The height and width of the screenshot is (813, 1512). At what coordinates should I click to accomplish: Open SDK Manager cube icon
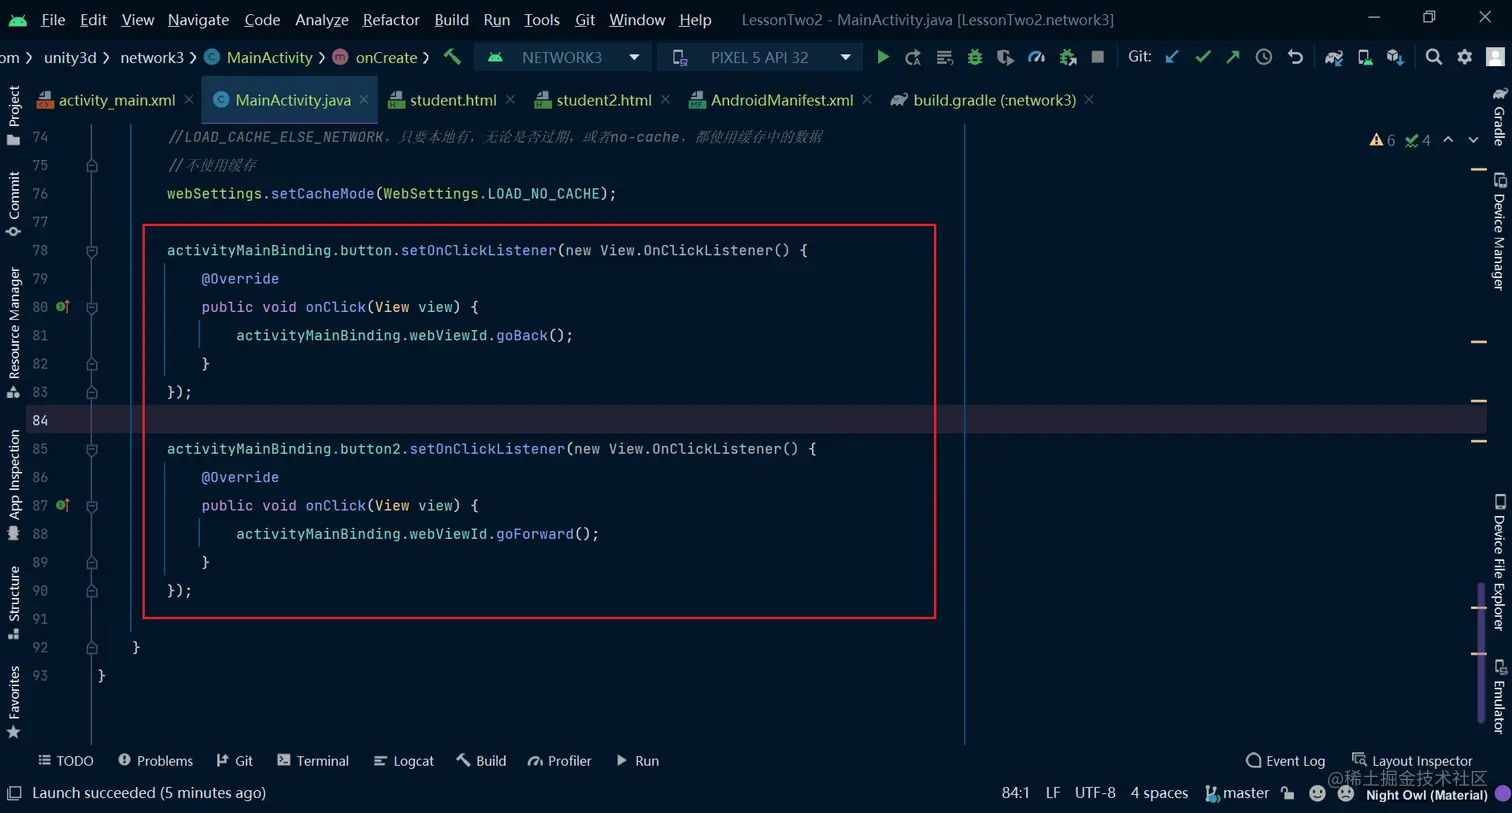coord(1395,57)
